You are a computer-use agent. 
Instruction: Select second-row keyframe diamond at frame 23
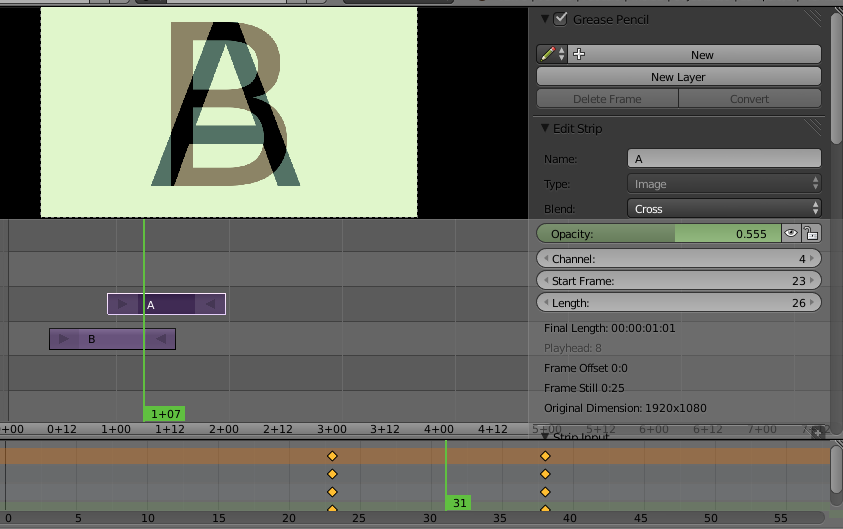point(332,474)
